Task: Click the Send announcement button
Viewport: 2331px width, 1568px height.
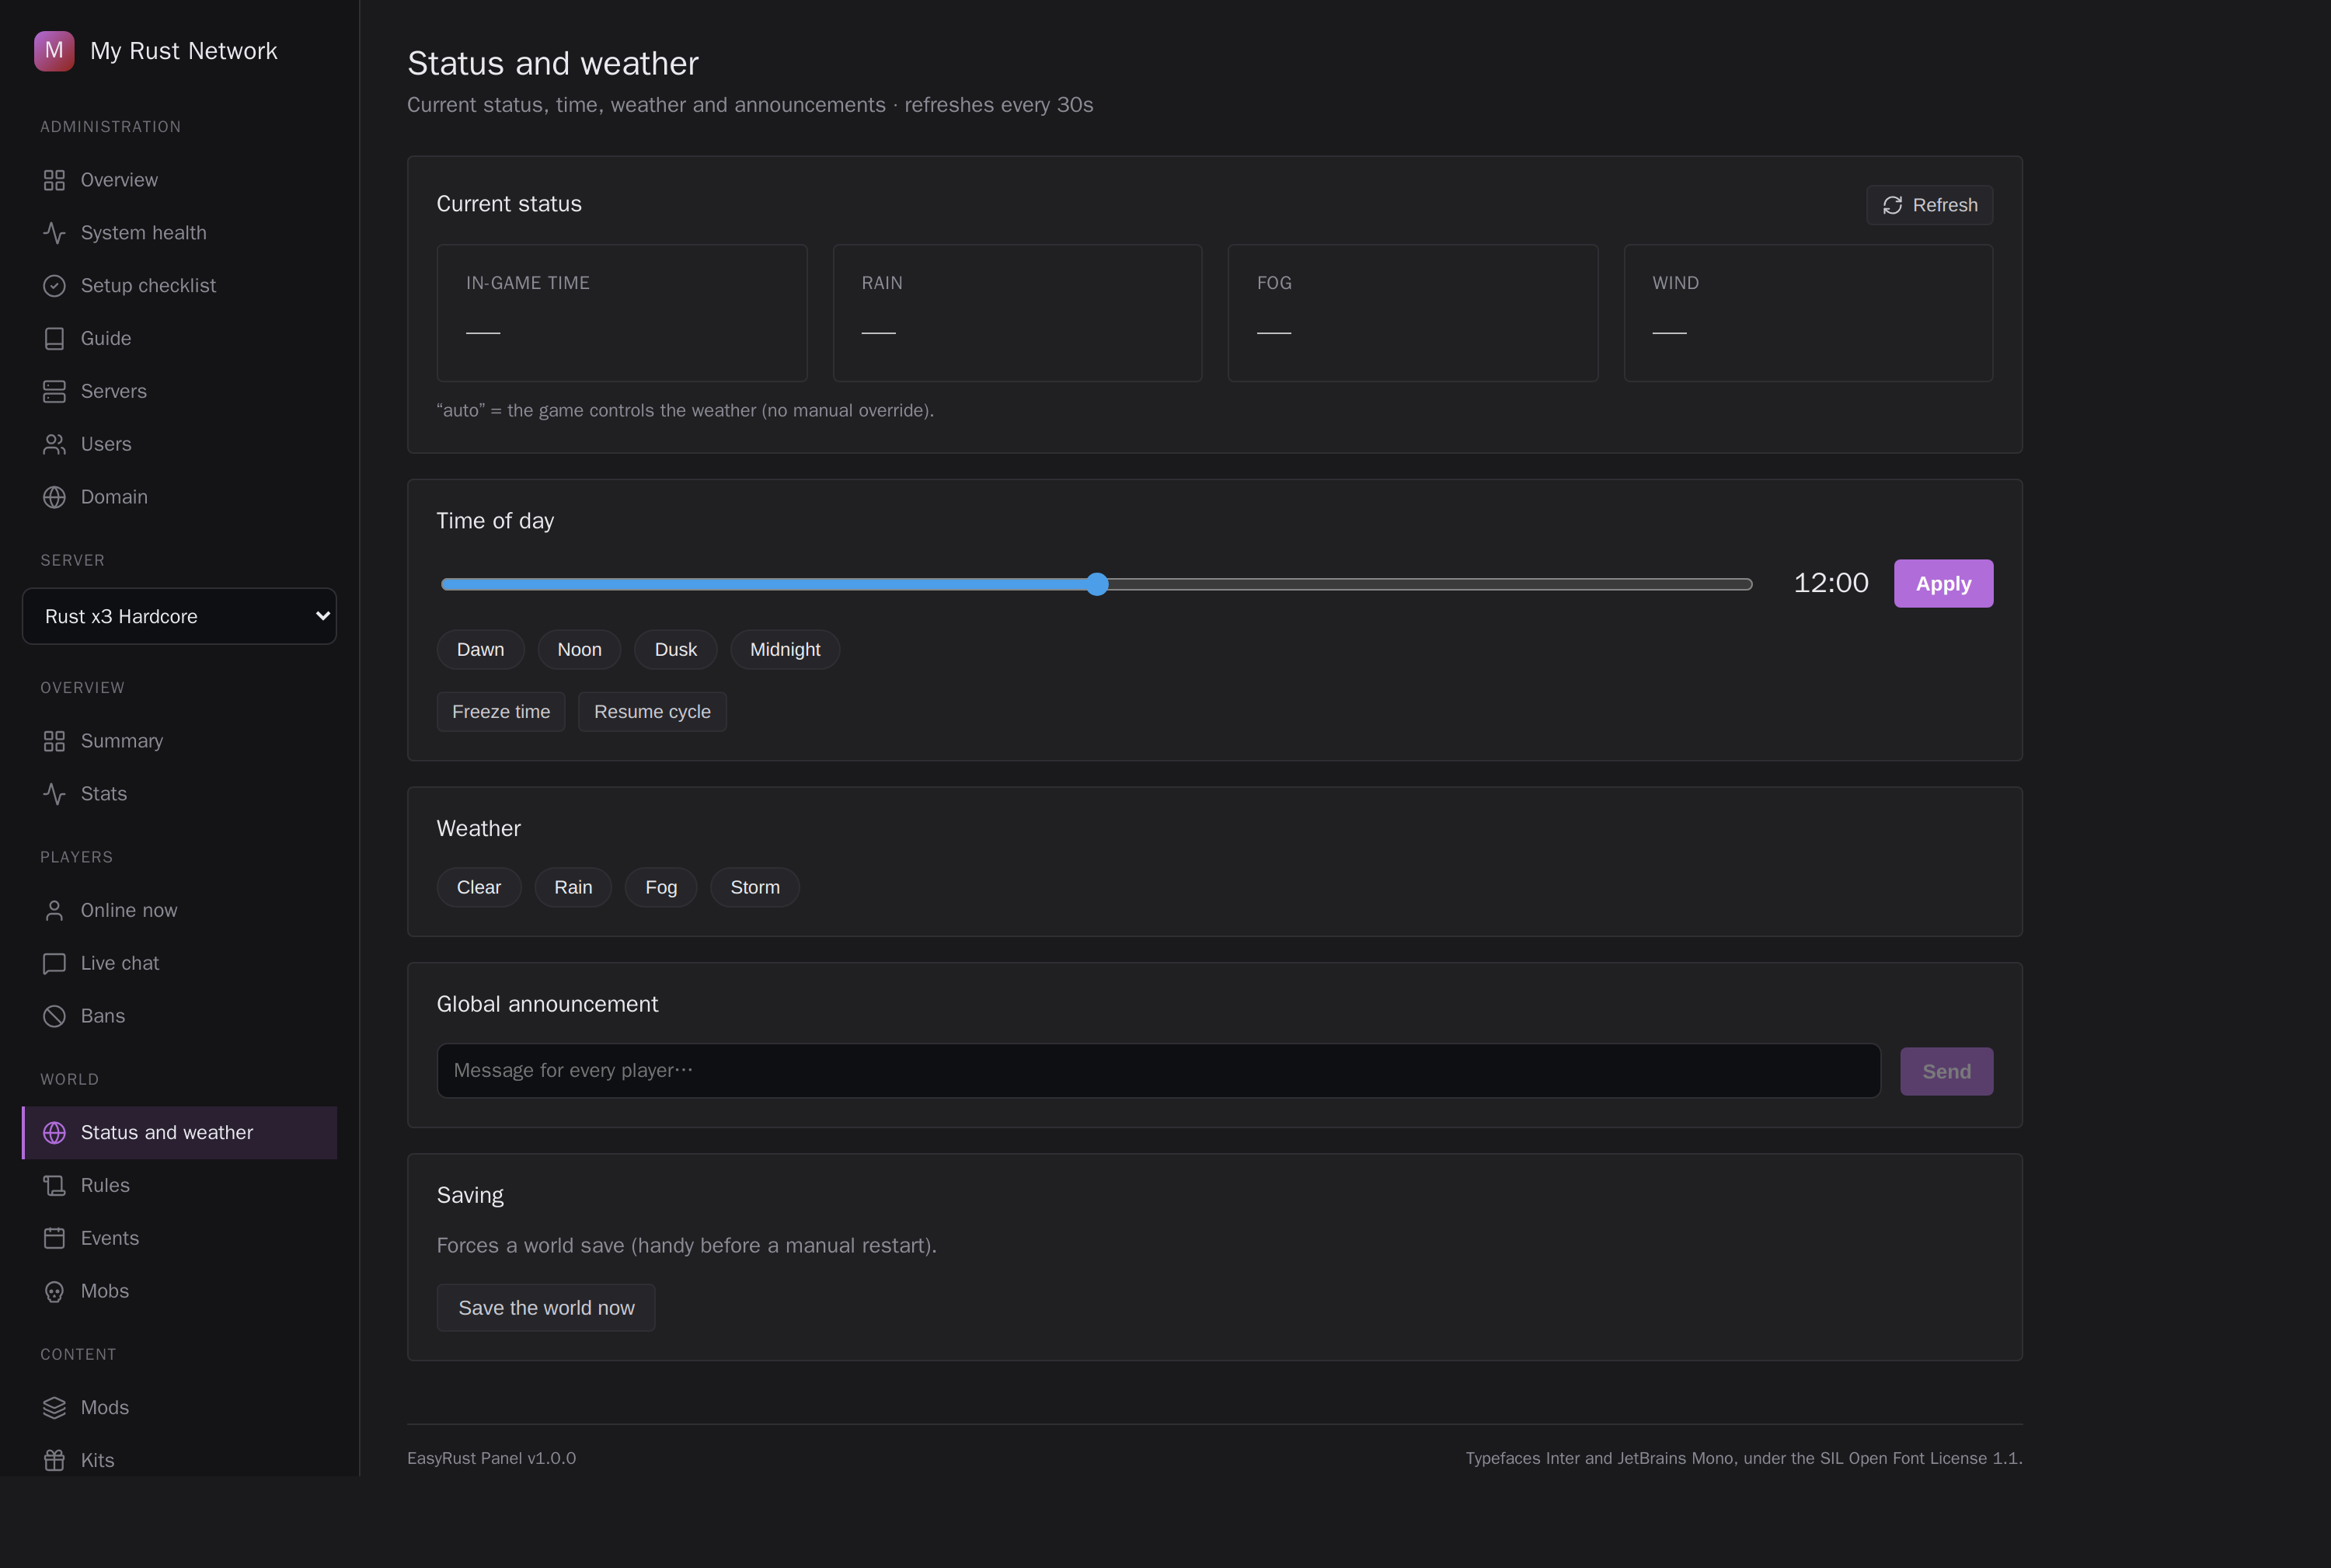Action: coord(1946,1071)
